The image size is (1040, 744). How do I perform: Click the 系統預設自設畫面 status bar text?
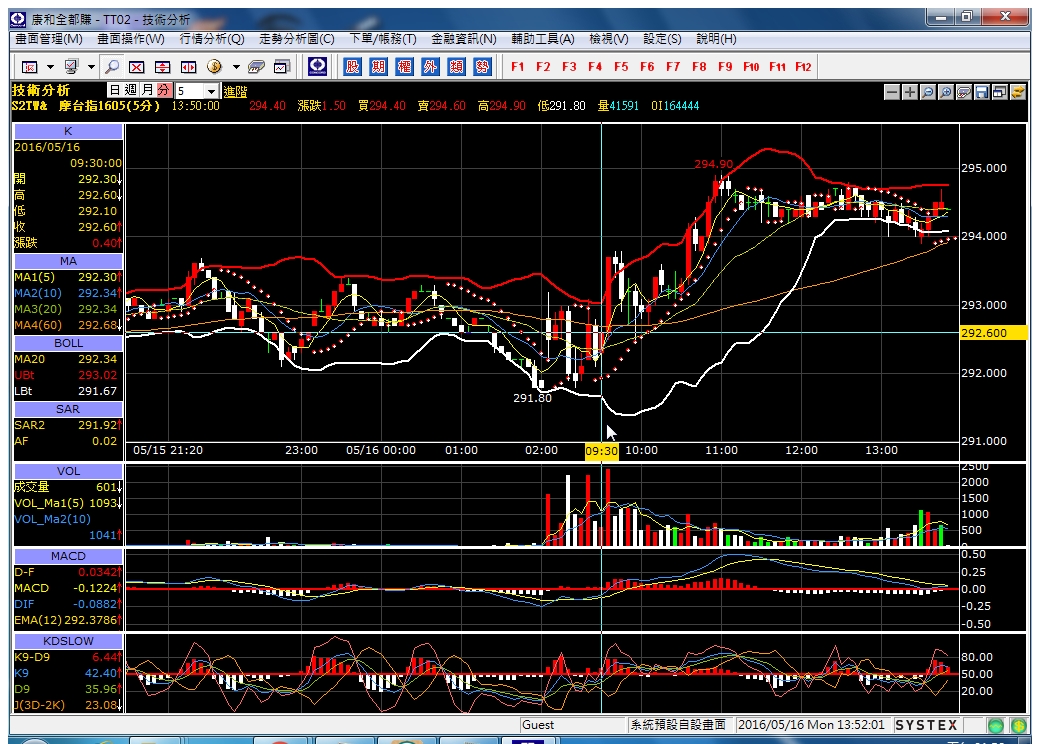click(x=678, y=725)
